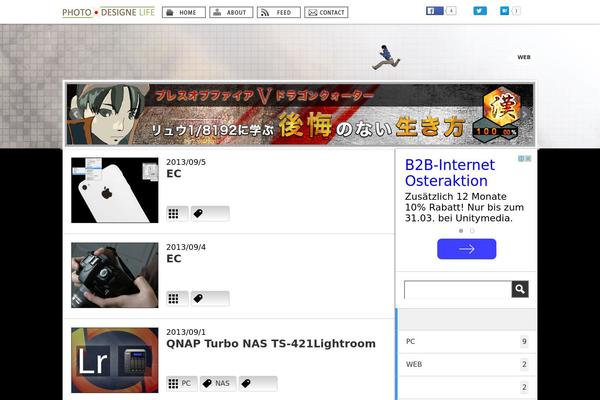Click the Hatena bookmark icon
Viewport: 600px width, 400px height.
coord(504,11)
